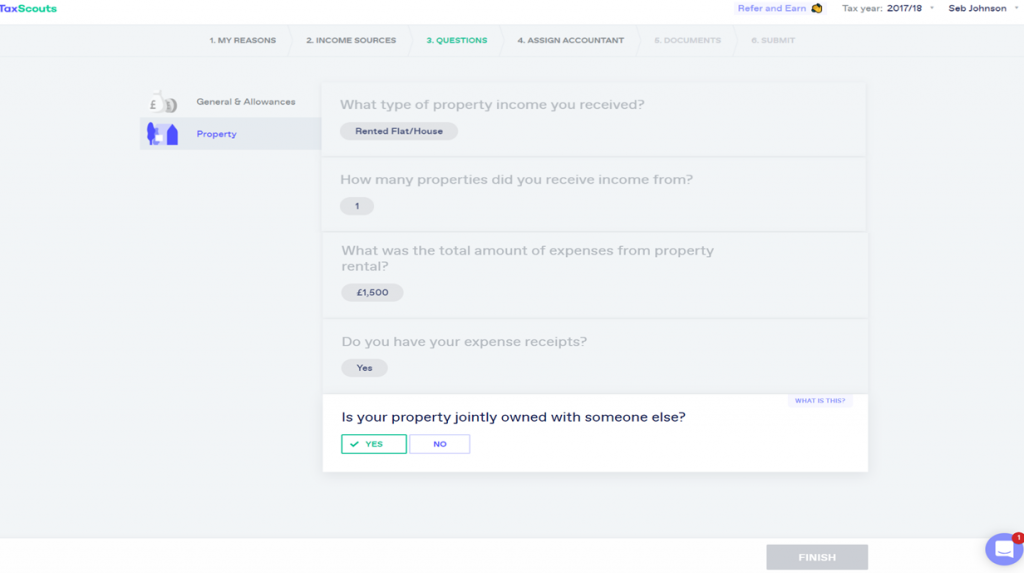Edit the number of properties answer 1
1024x573 pixels.
point(357,206)
